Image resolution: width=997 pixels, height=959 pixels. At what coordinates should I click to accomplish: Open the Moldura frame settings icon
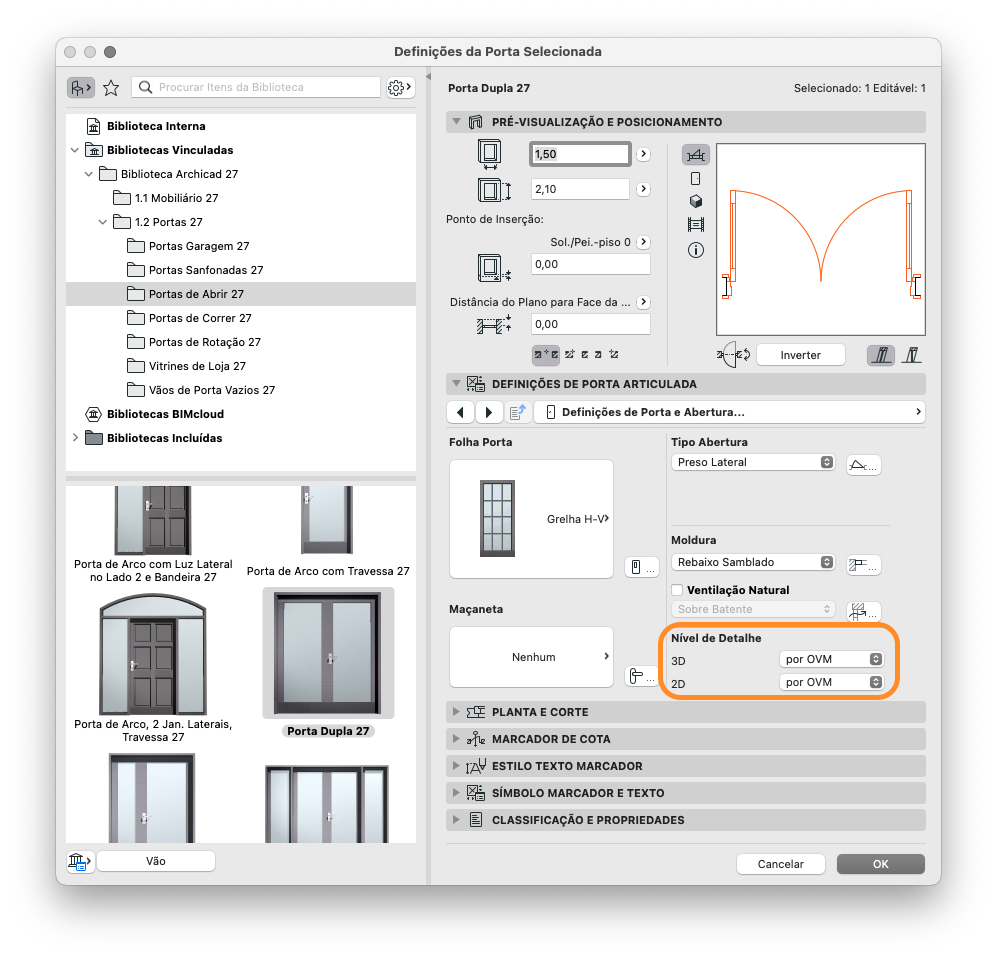click(x=863, y=565)
